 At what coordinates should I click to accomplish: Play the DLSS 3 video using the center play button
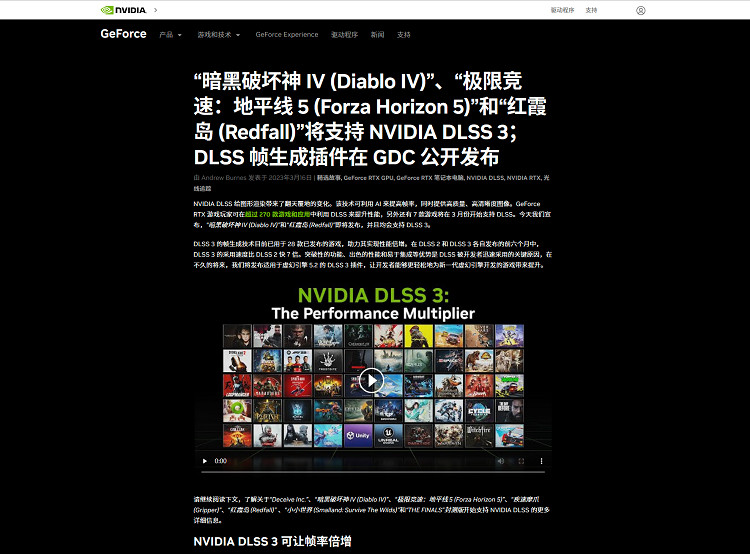click(371, 380)
